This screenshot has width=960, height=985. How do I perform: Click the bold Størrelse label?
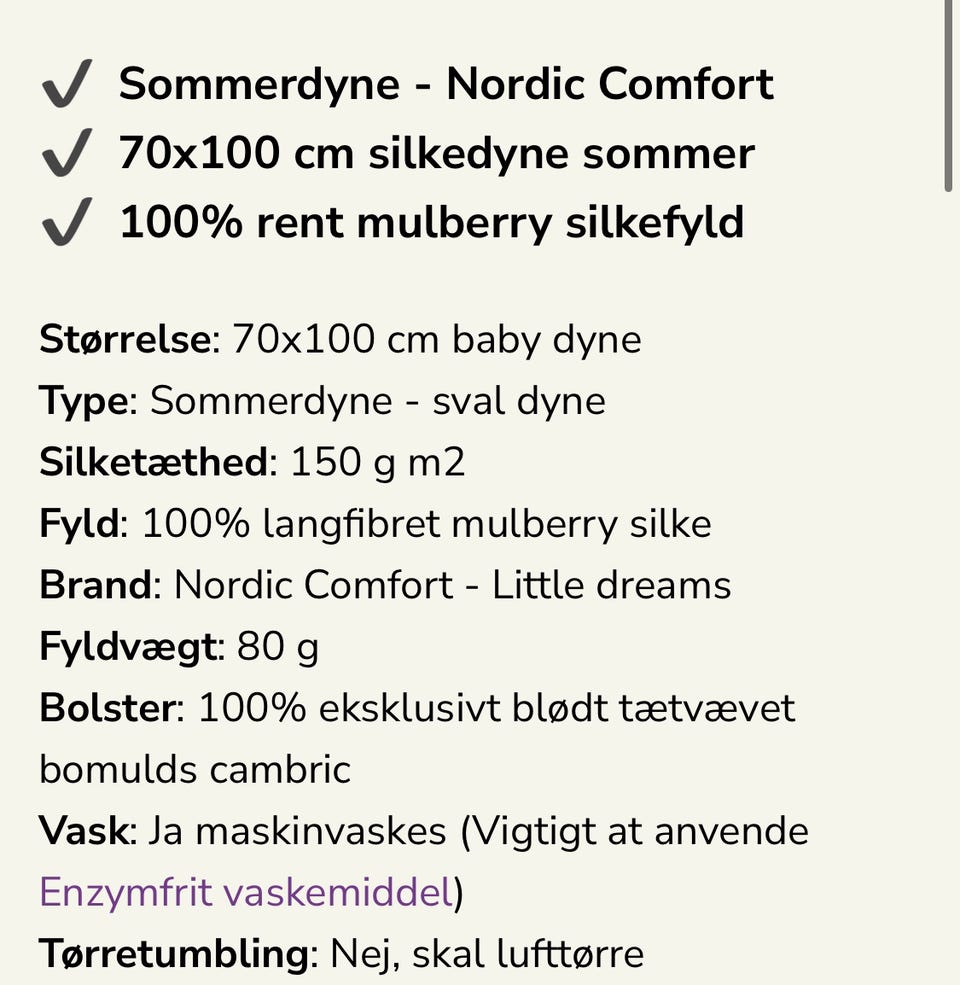pyautogui.click(x=125, y=340)
